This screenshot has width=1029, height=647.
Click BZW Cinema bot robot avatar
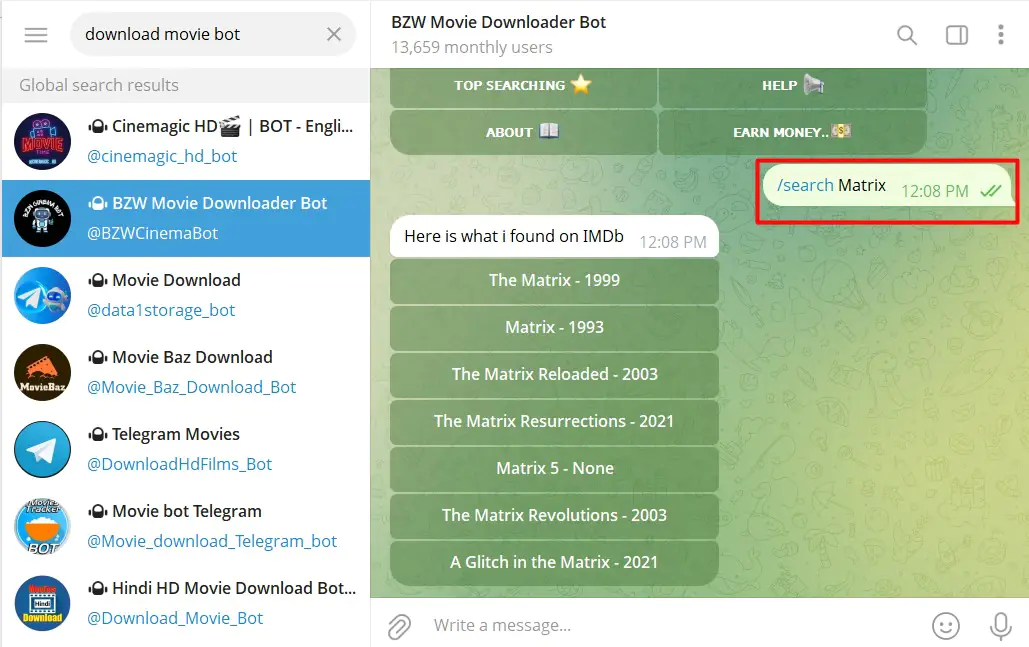[43, 219]
